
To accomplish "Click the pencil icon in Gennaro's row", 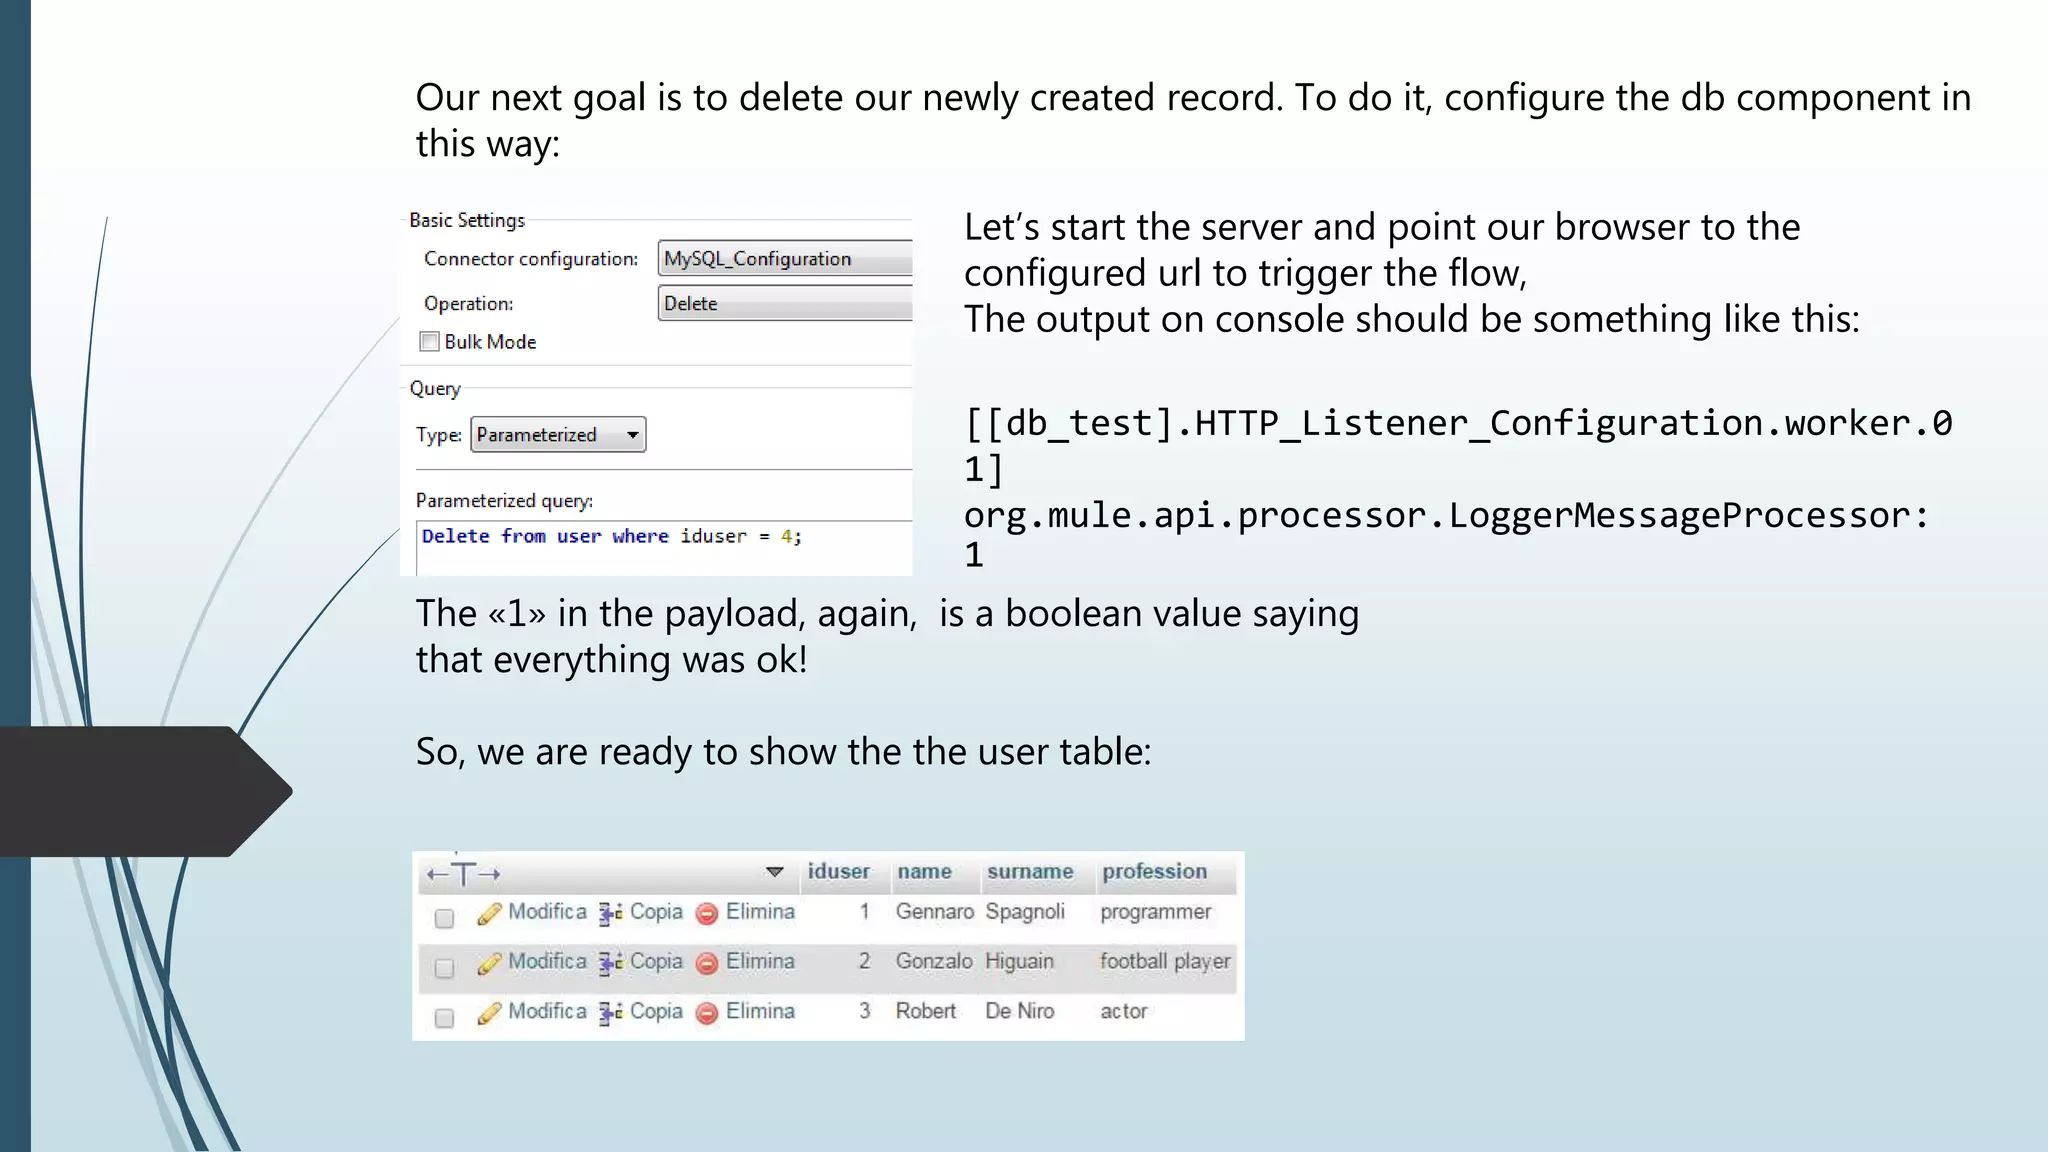I will click(489, 914).
